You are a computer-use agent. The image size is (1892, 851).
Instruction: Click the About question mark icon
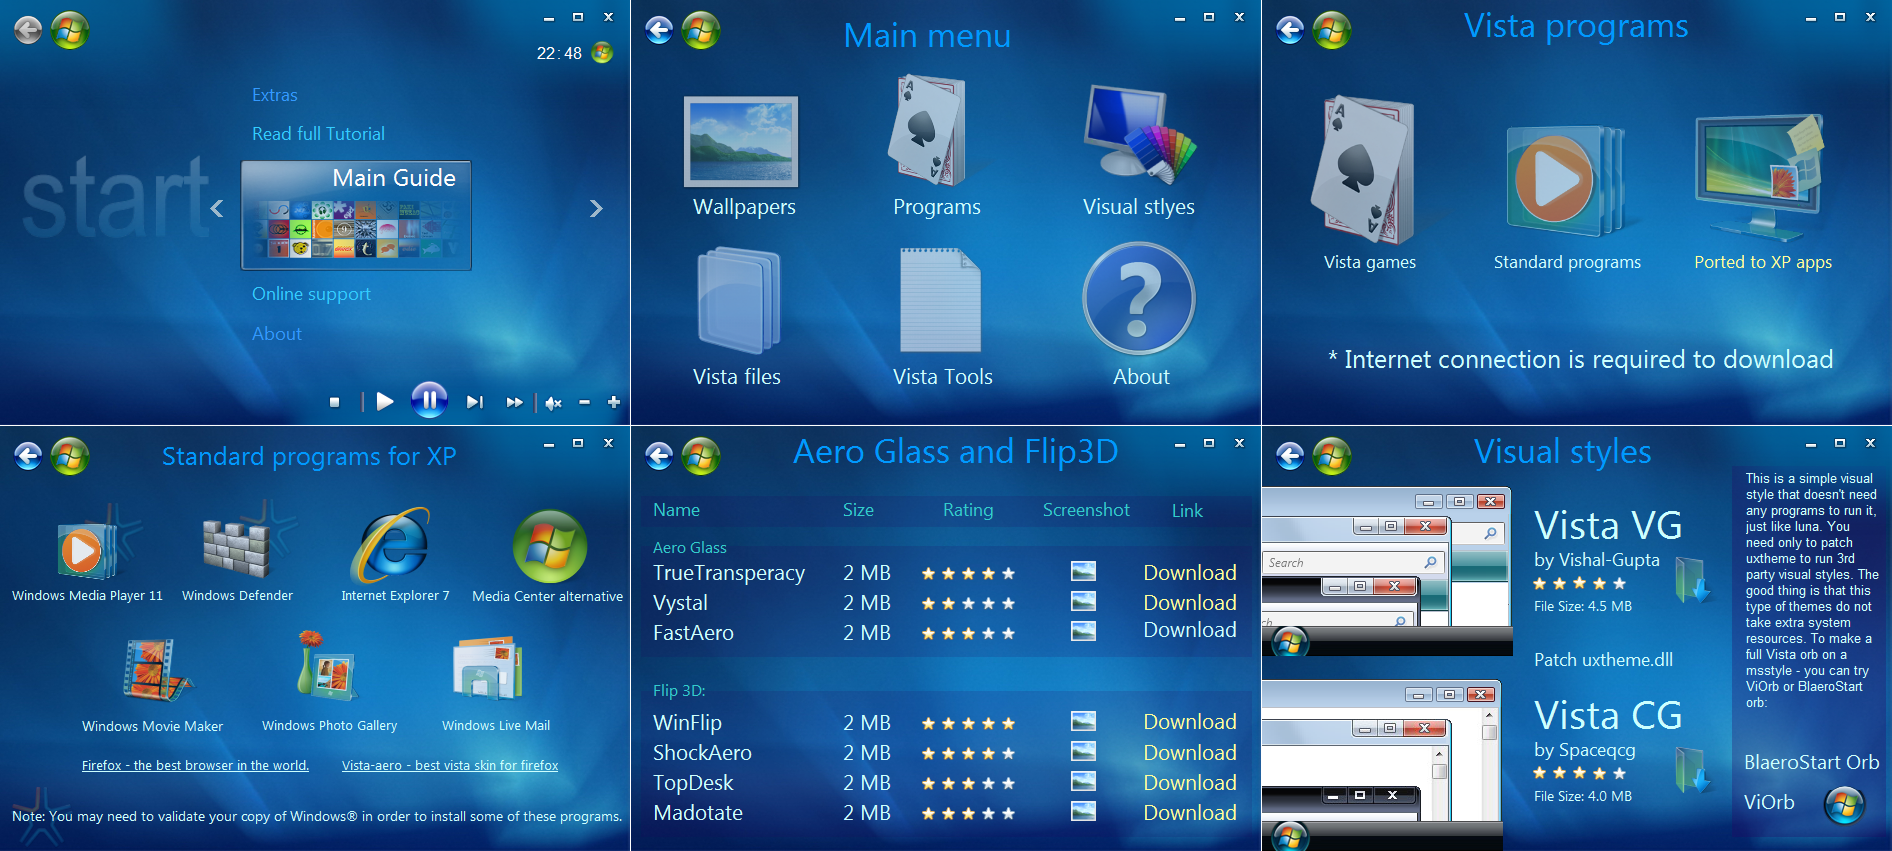click(1139, 299)
